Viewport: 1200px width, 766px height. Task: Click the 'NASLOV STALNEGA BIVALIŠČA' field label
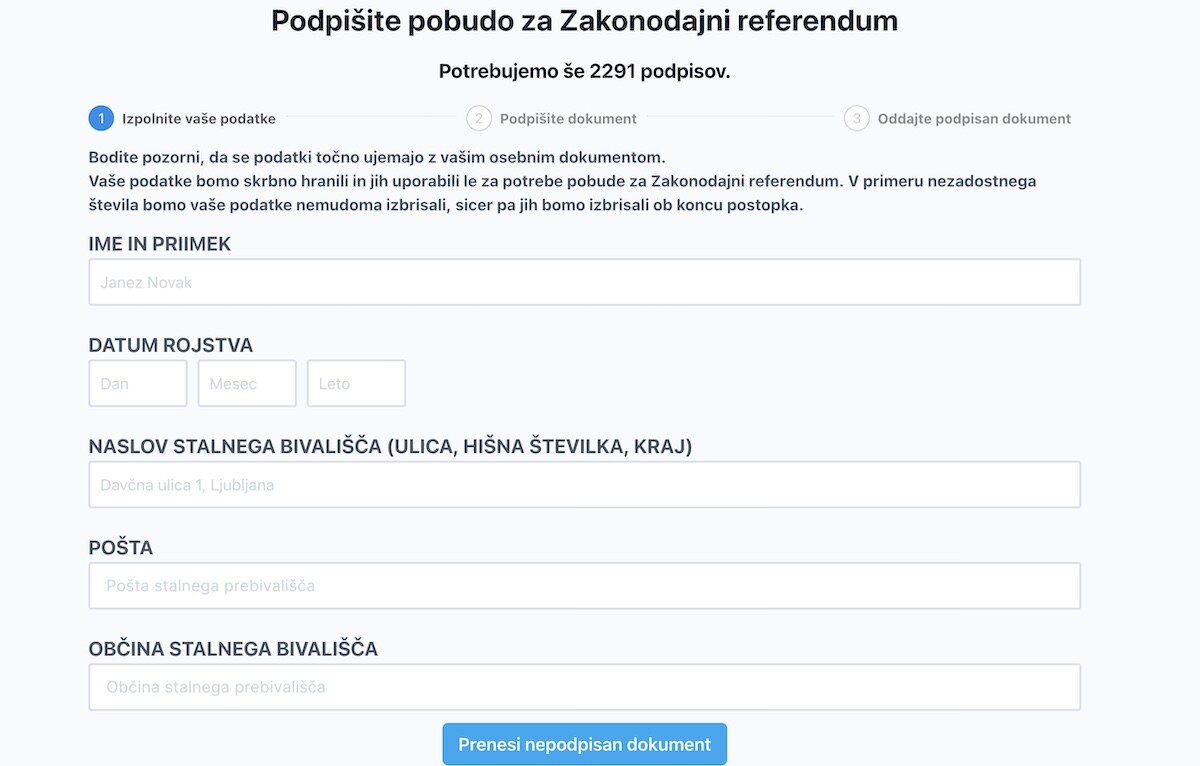point(390,447)
